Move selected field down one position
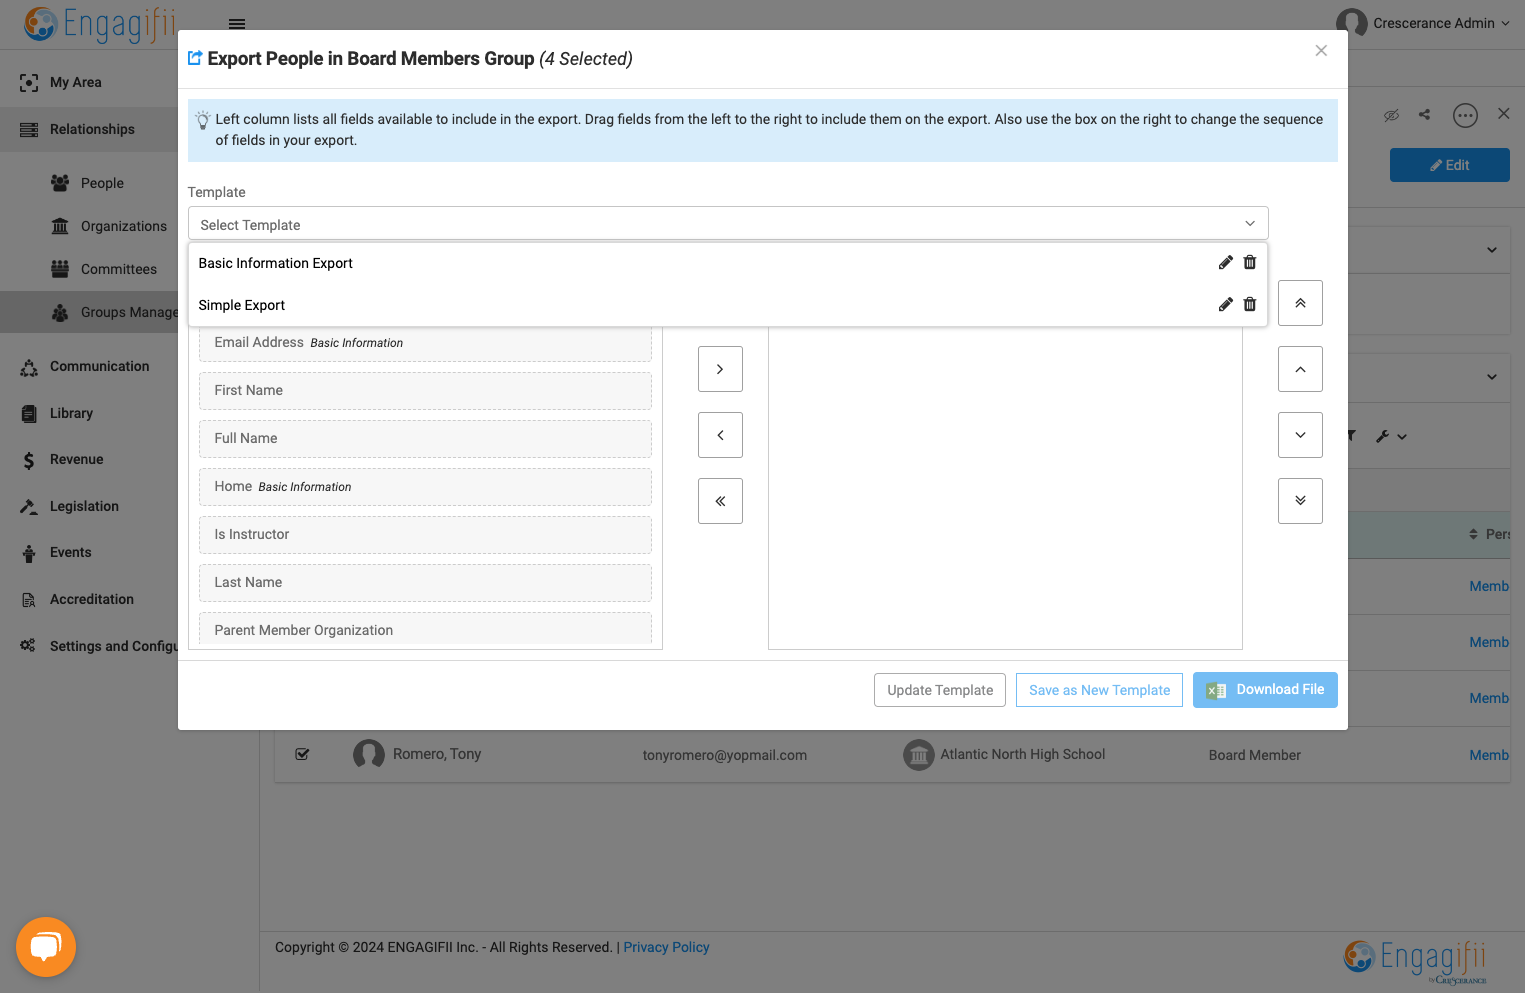Screen dimensions: 1525x993 [x=1300, y=435]
